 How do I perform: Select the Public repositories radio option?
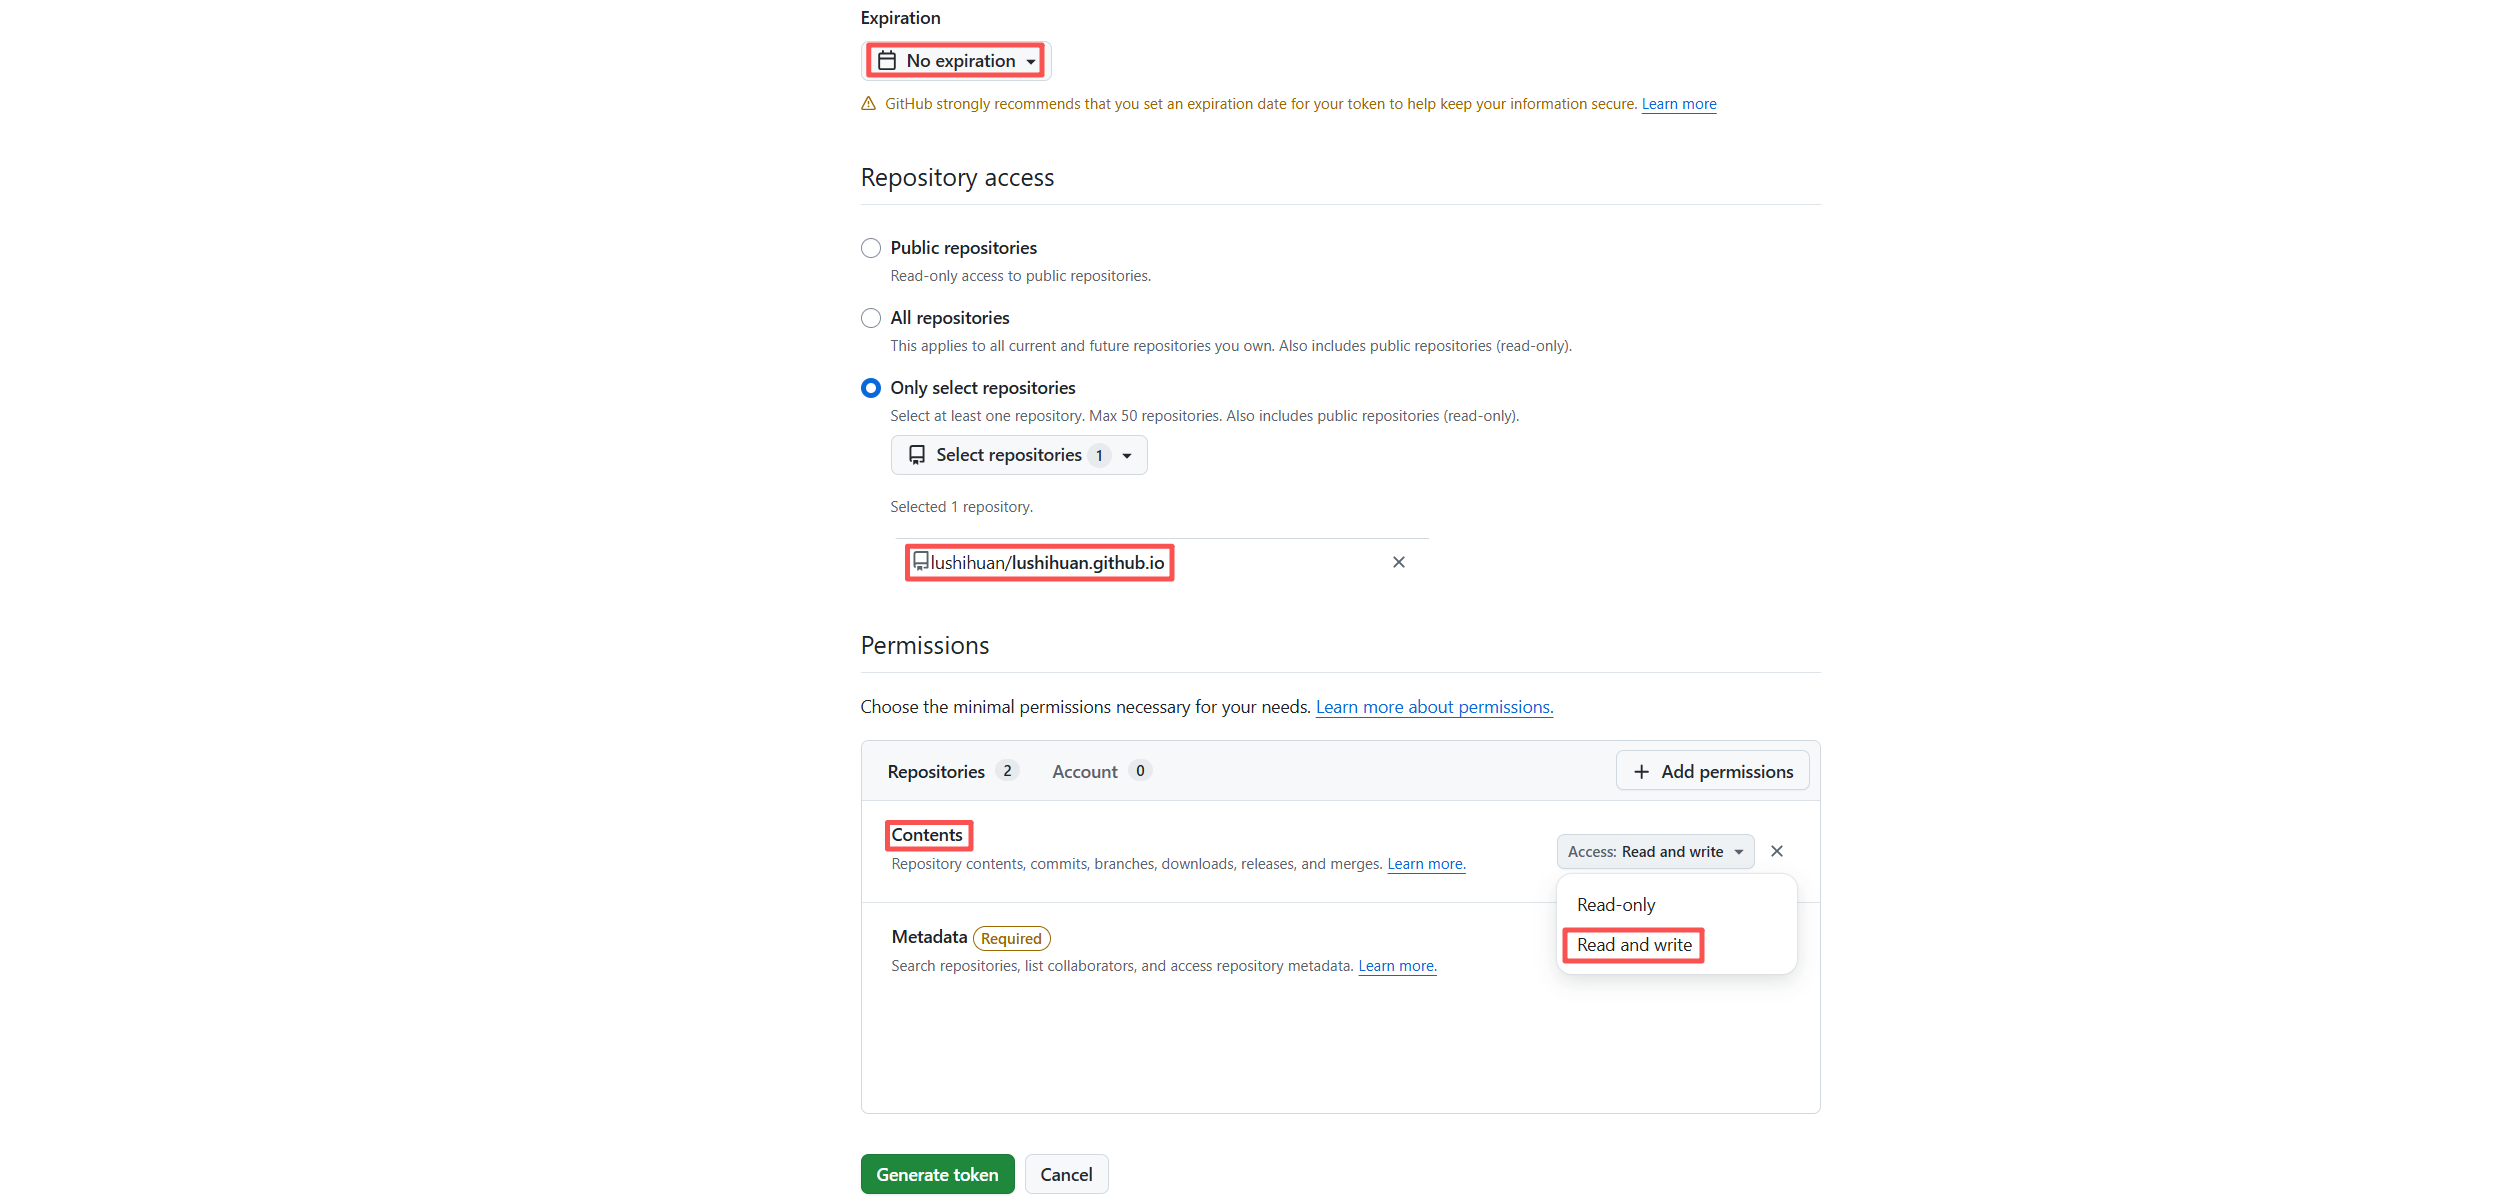(x=871, y=248)
